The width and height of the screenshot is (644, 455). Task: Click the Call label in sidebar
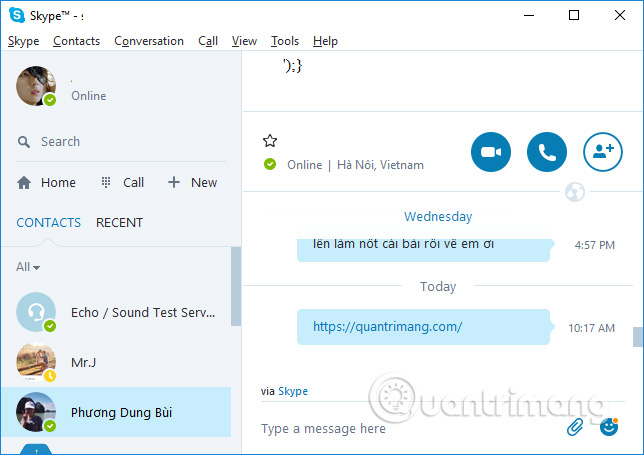coord(133,182)
